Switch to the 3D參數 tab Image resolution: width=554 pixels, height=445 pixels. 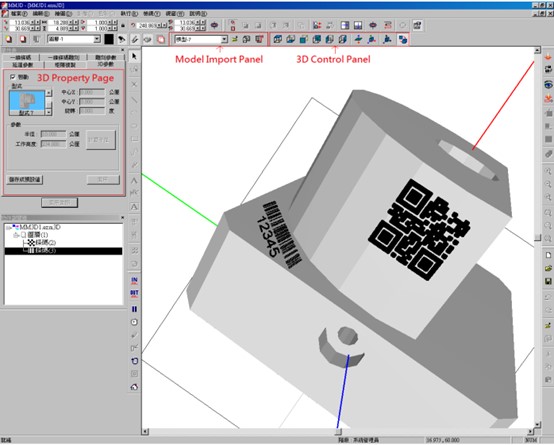[106, 64]
